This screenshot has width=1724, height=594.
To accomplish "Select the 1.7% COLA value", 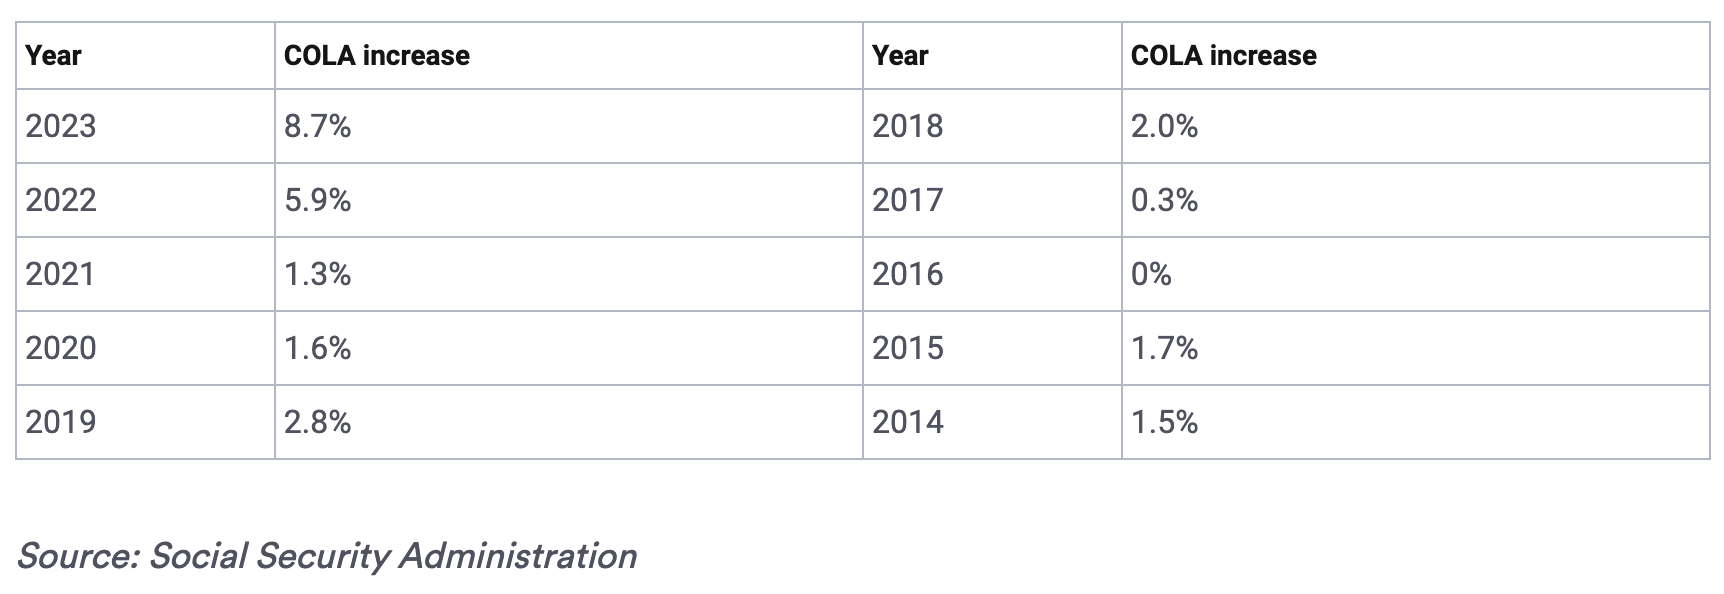I will click(1164, 348).
